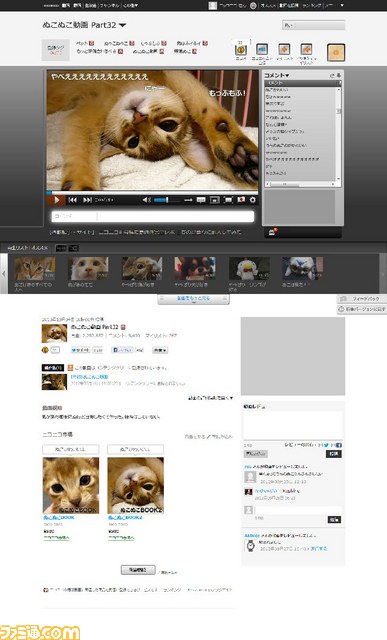Click the coin mylist icon above player

pyautogui.click(x=240, y=50)
